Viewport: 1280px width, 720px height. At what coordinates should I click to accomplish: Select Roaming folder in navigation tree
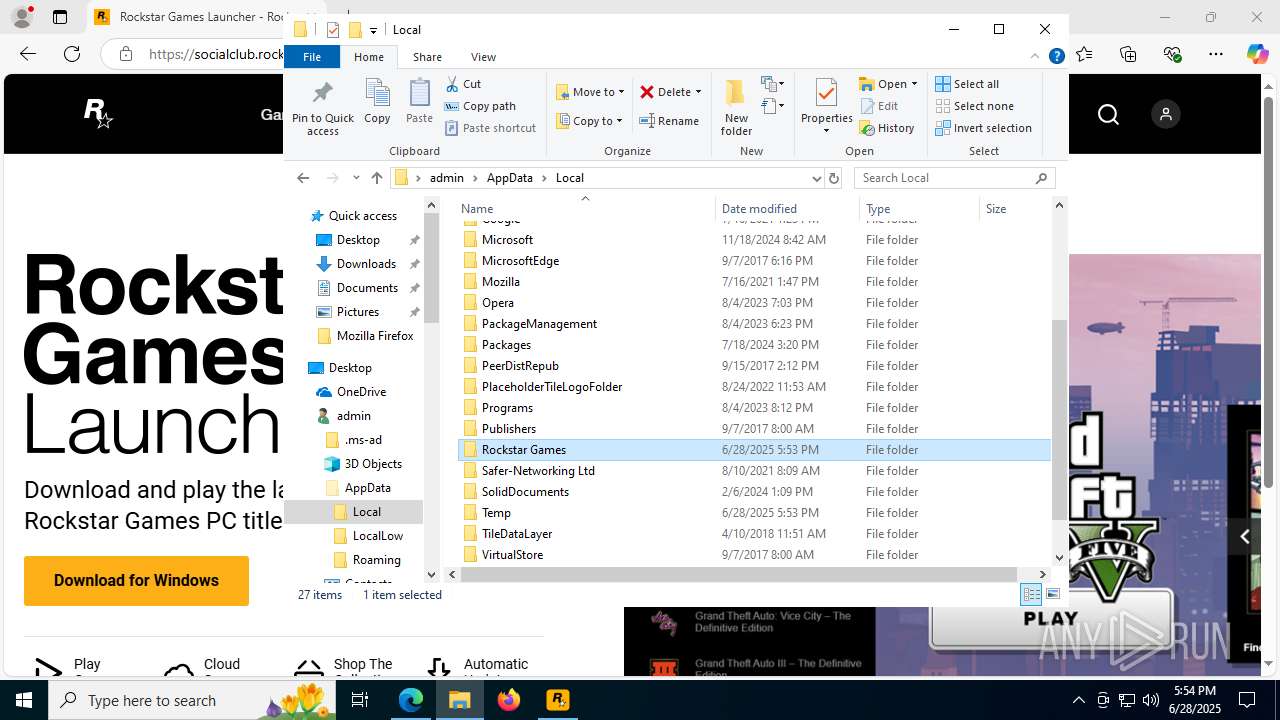(x=376, y=560)
